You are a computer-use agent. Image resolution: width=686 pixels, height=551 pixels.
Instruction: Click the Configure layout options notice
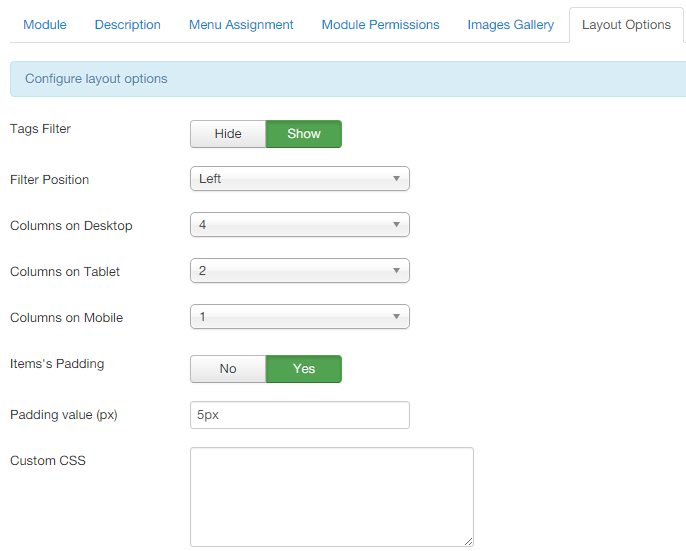[x=348, y=79]
